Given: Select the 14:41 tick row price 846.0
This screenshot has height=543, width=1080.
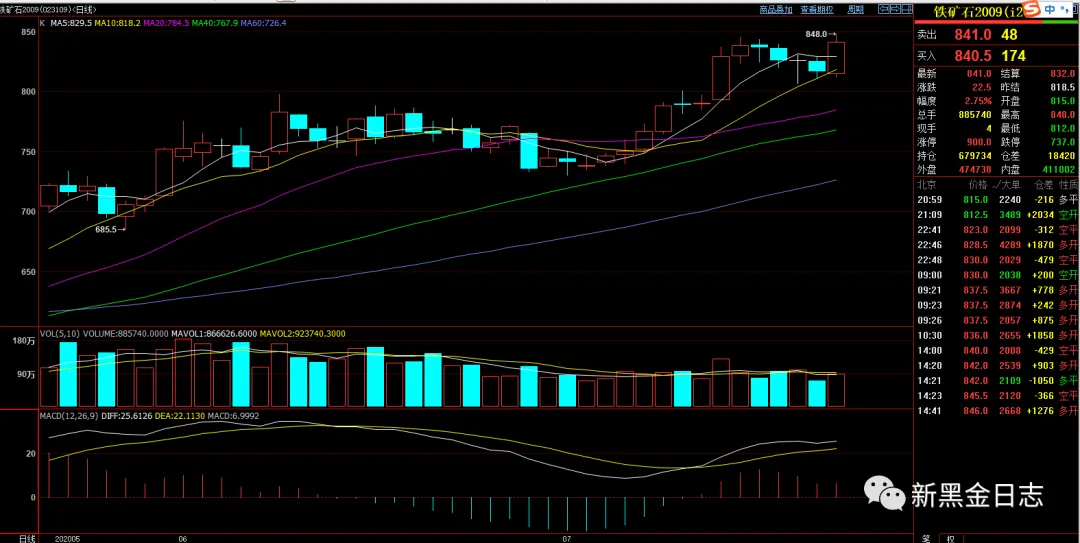Looking at the screenshot, I should tap(977, 411).
